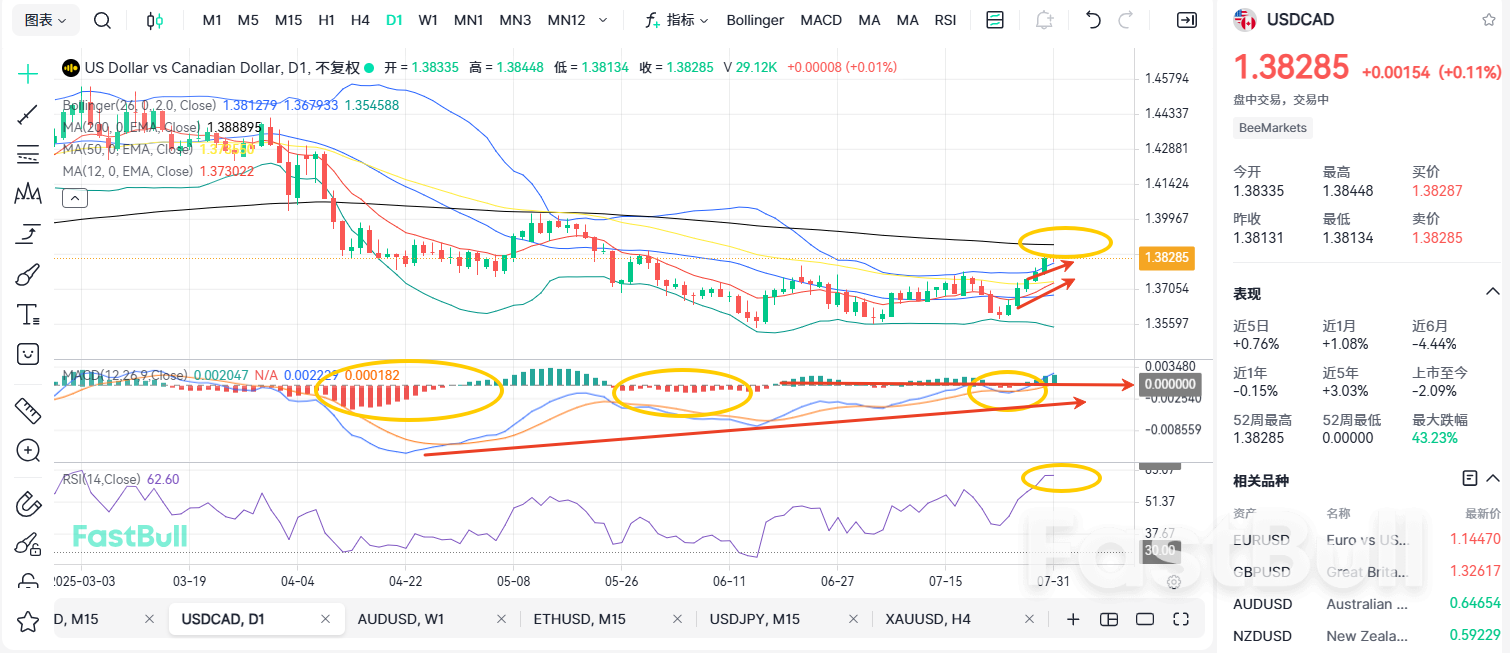1510x653 pixels.
Task: Switch to the AUDUSD W1 tab
Action: [400, 618]
